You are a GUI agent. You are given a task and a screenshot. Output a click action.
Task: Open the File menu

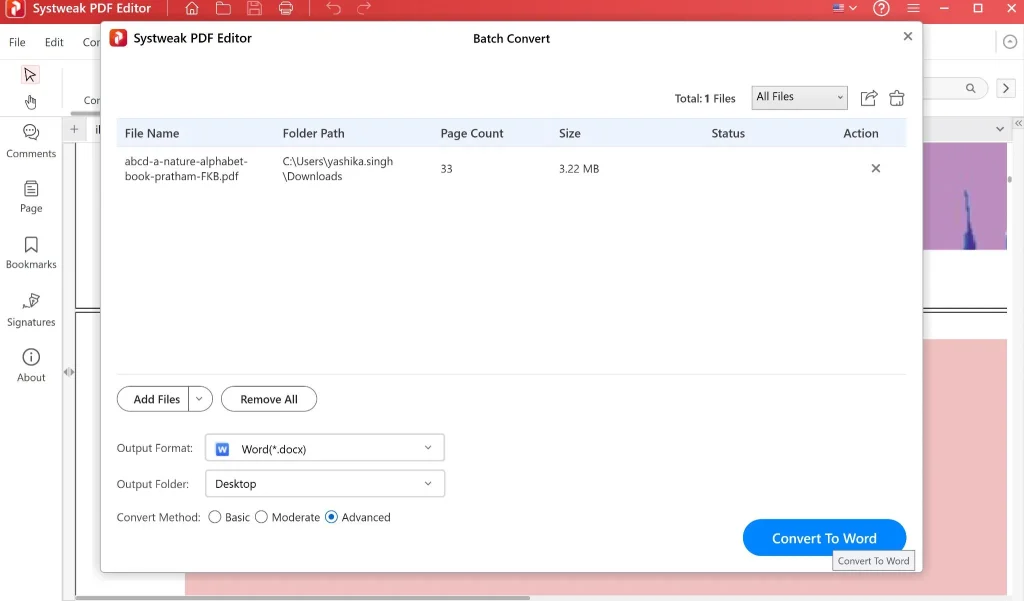[x=17, y=42]
